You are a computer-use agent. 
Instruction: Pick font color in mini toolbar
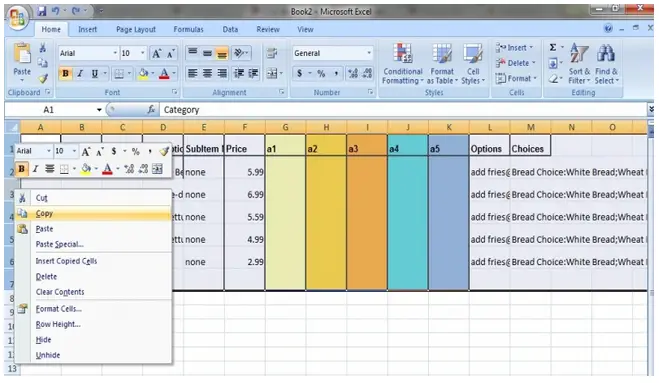point(108,169)
